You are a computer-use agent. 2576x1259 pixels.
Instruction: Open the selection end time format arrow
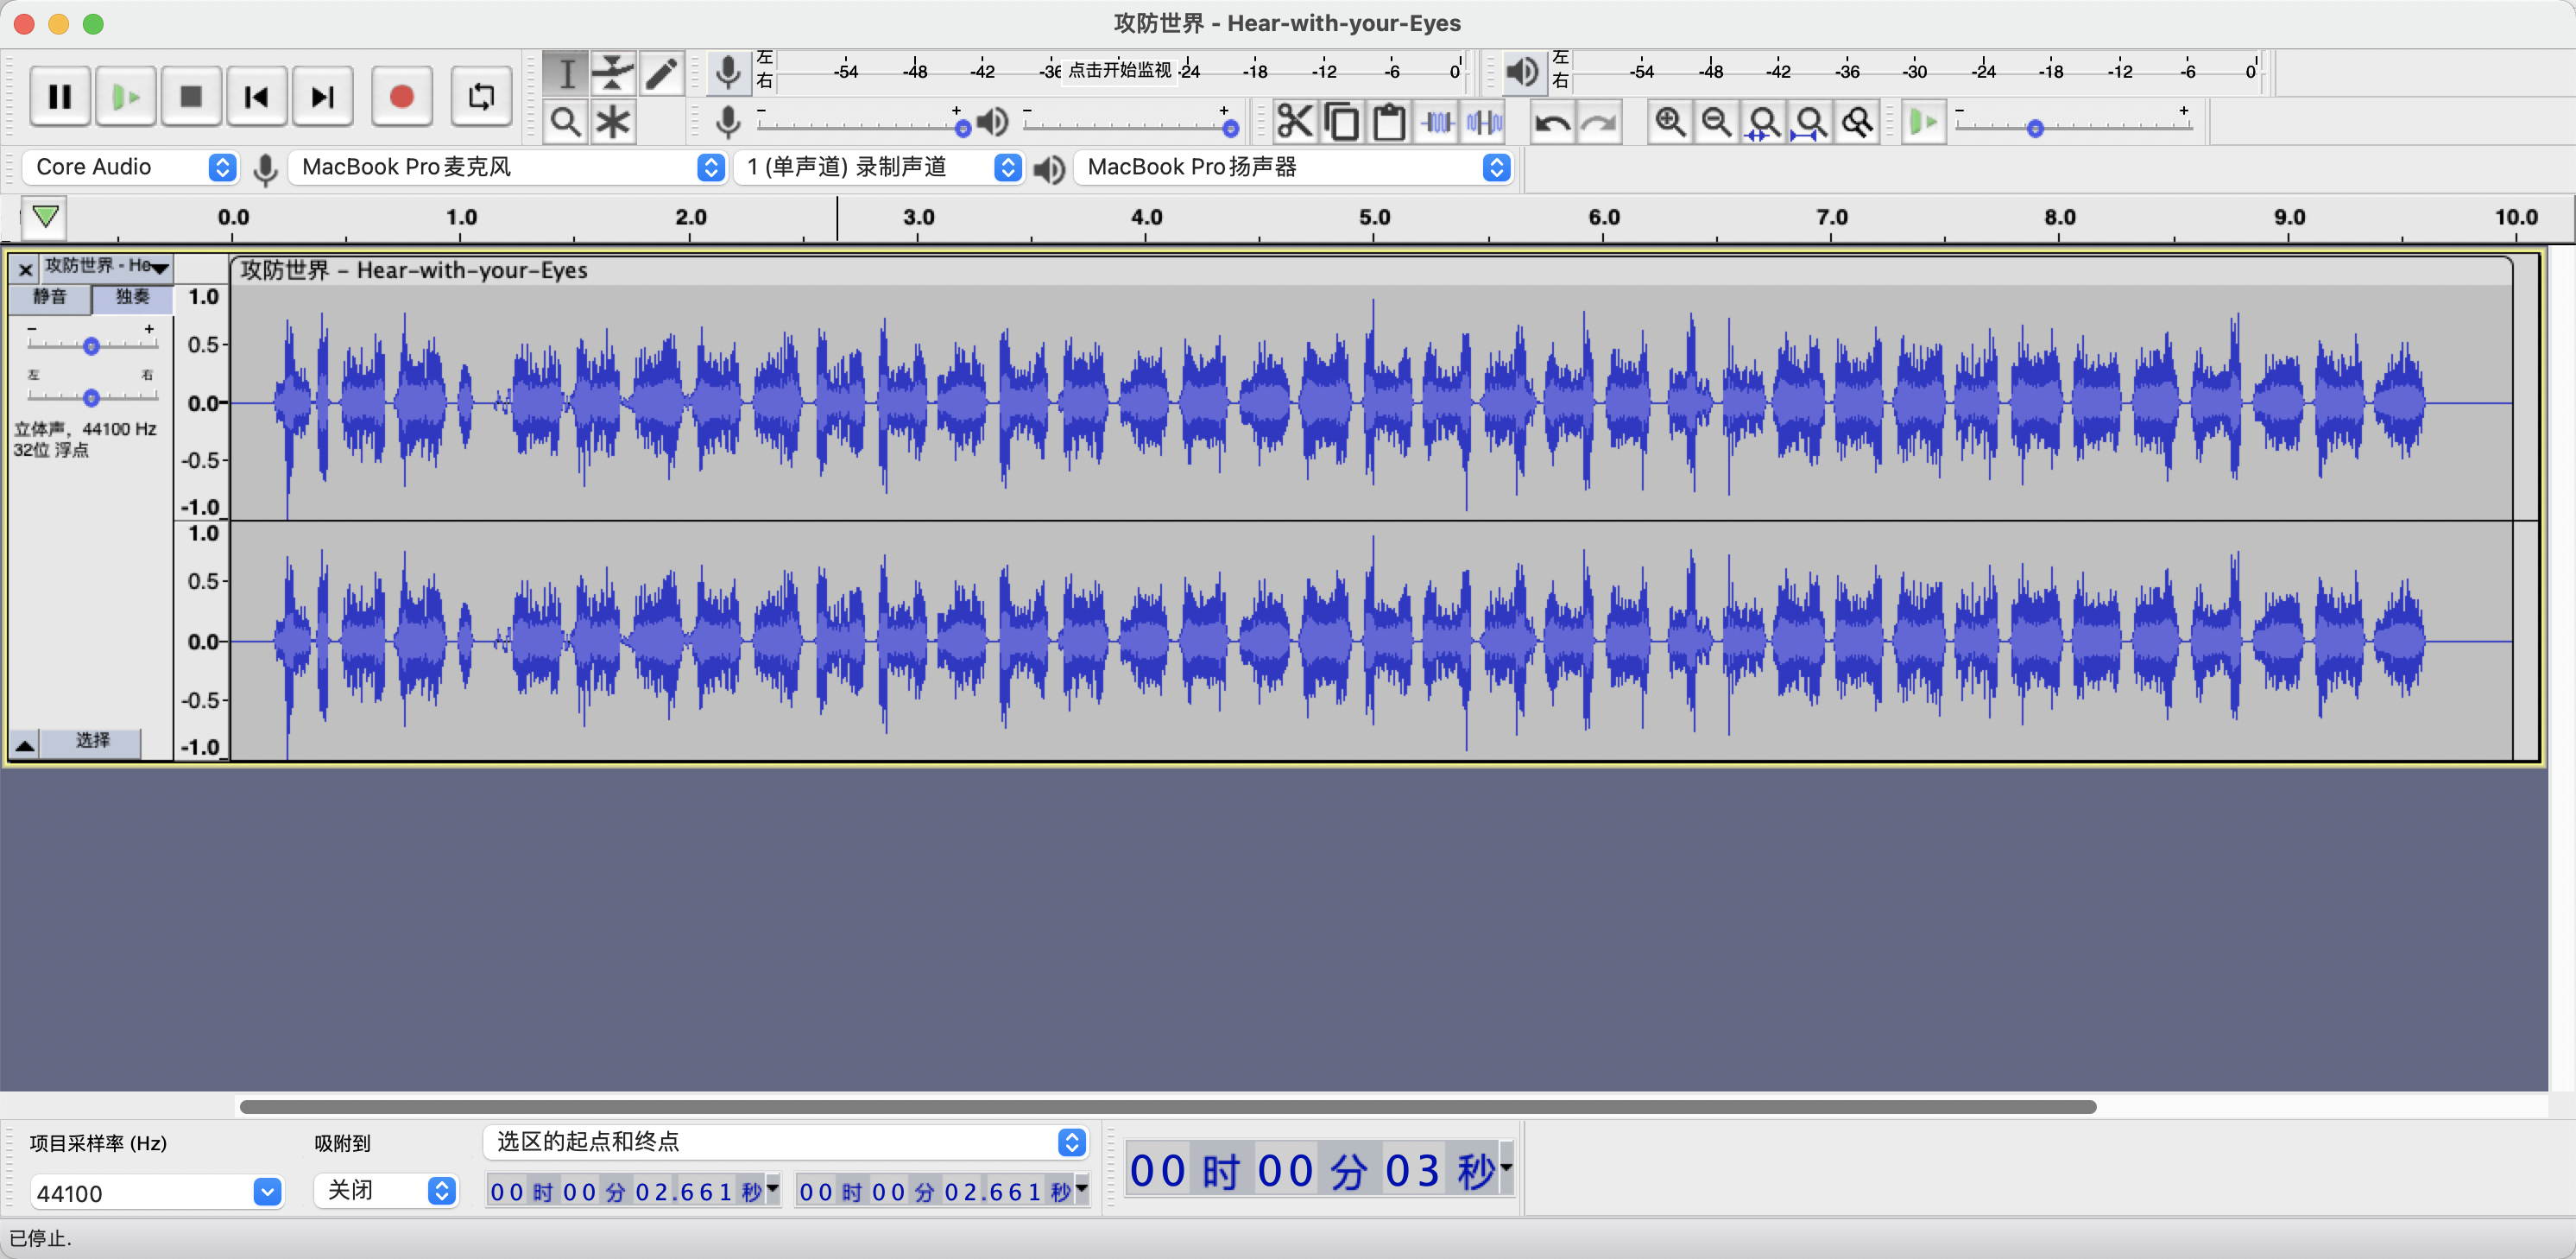[x=1082, y=1189]
